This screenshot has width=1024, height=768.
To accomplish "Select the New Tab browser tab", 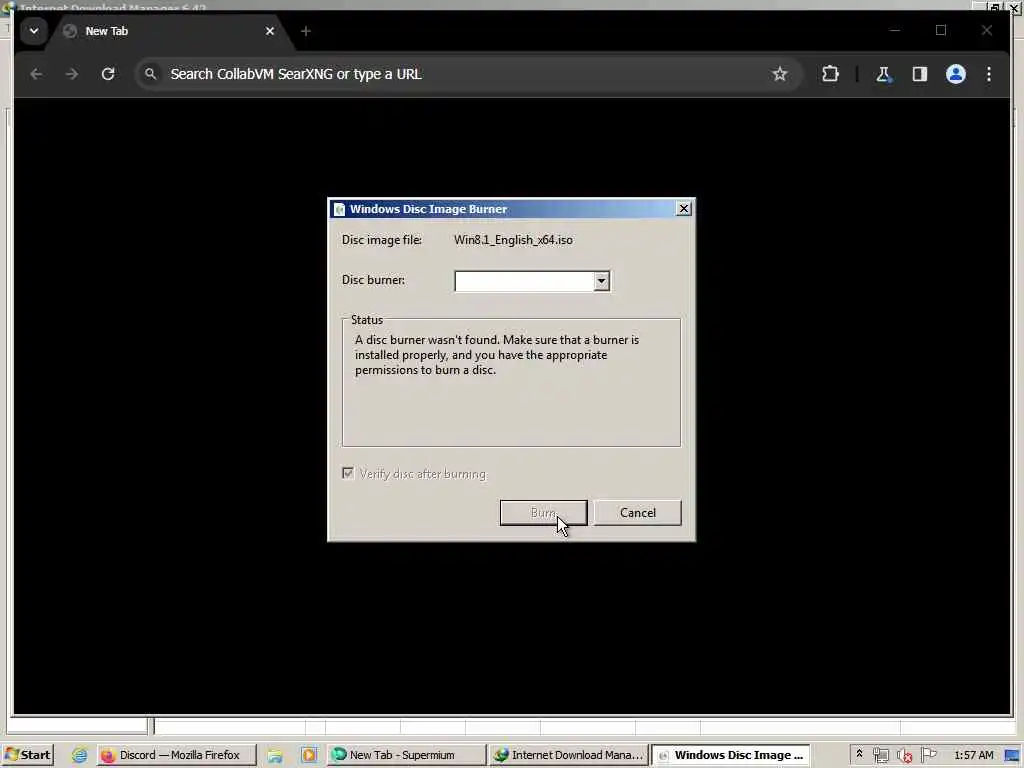I will tap(170, 31).
